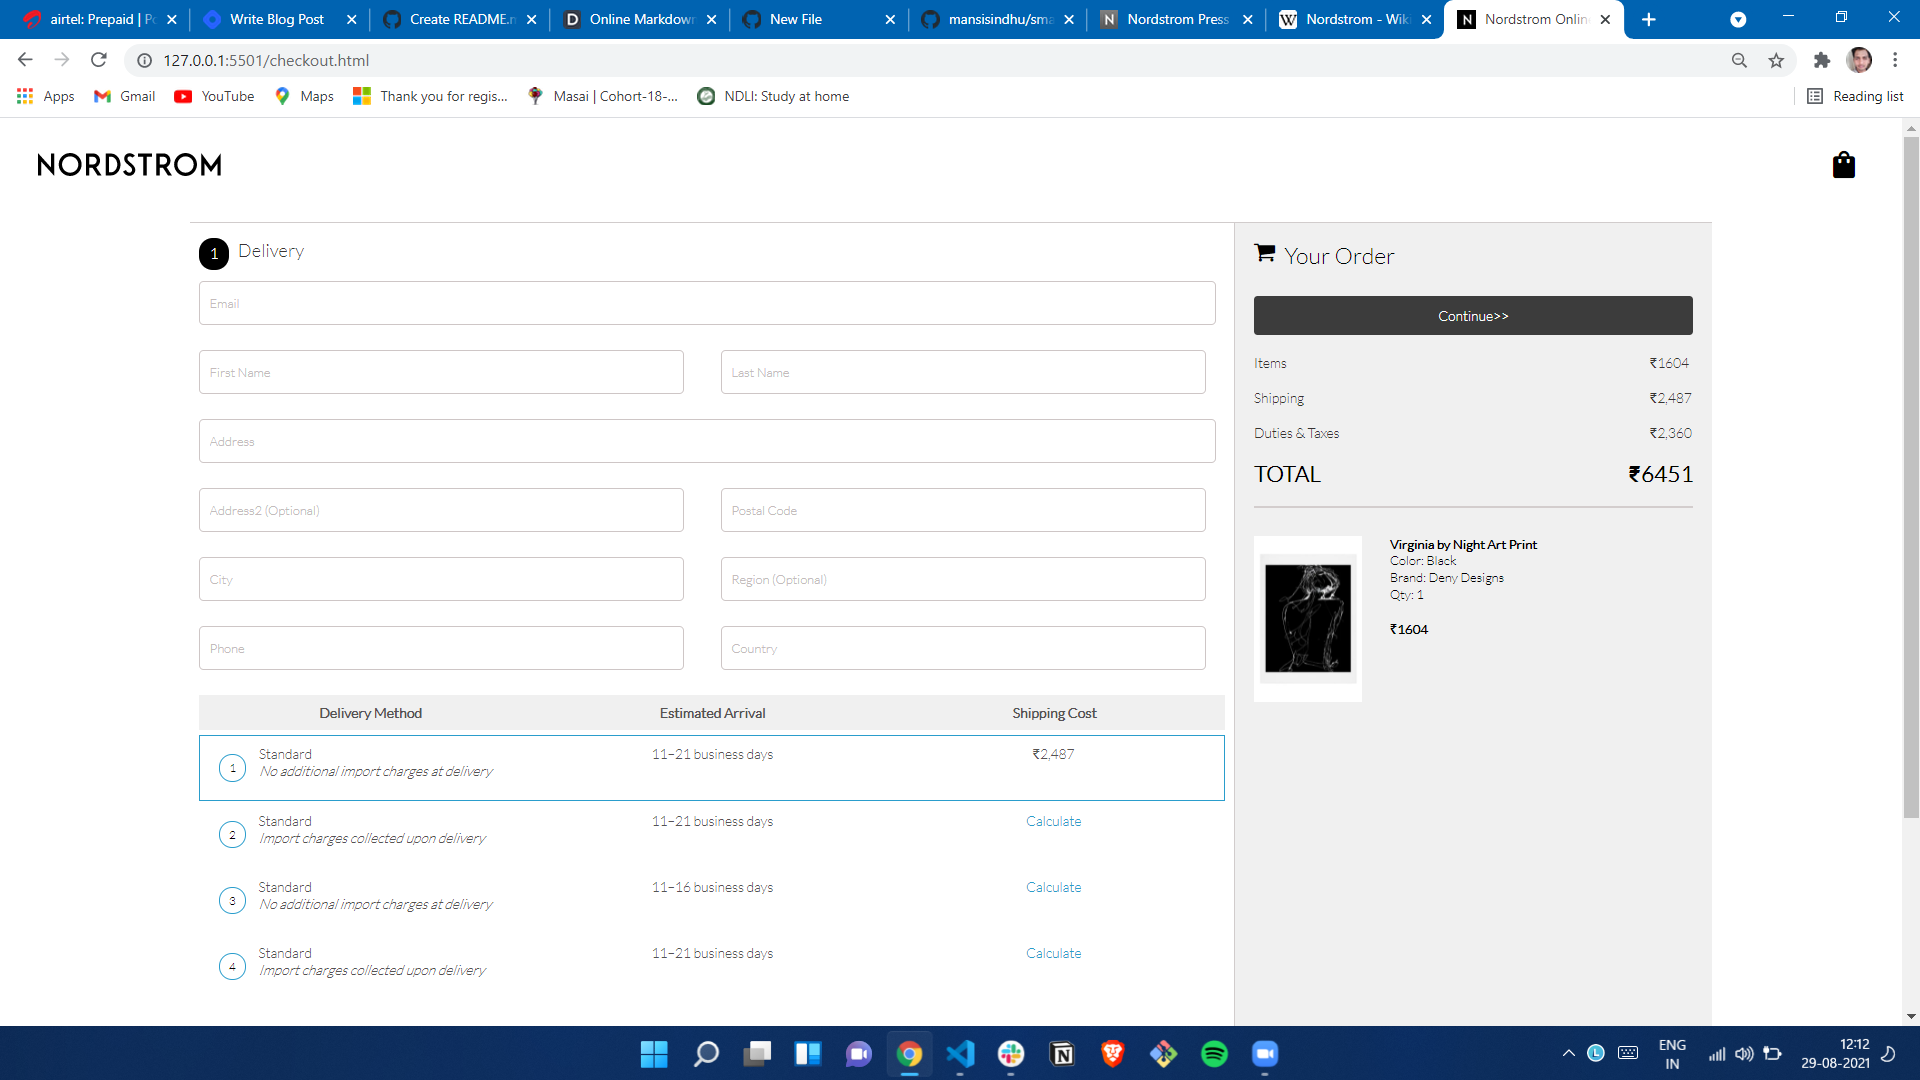
Task: Expand the tab search dropdown arrow
Action: pos(1738,19)
